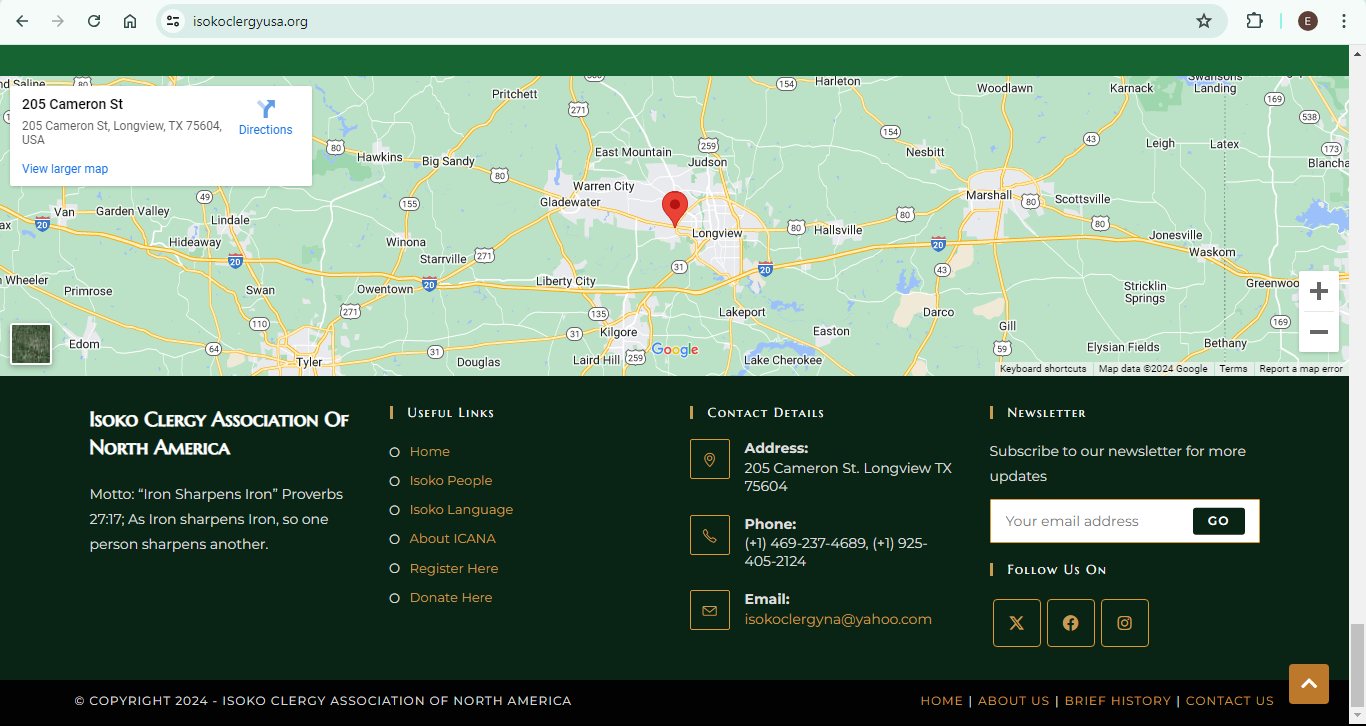Zoom in on the map
Viewport: 1366px width, 726px height.
1318,291
